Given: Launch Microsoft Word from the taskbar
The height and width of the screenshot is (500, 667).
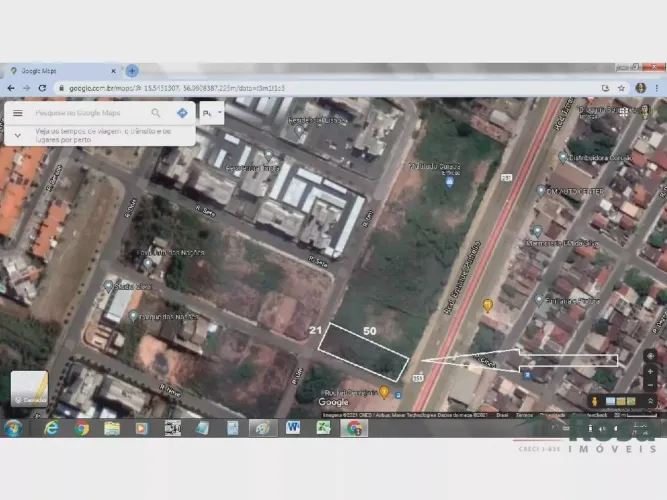Looking at the screenshot, I should pyautogui.click(x=293, y=428).
